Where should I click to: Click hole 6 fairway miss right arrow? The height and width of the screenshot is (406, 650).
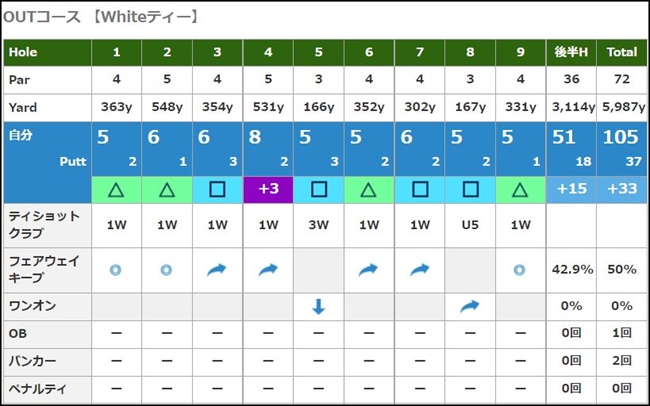click(x=369, y=270)
